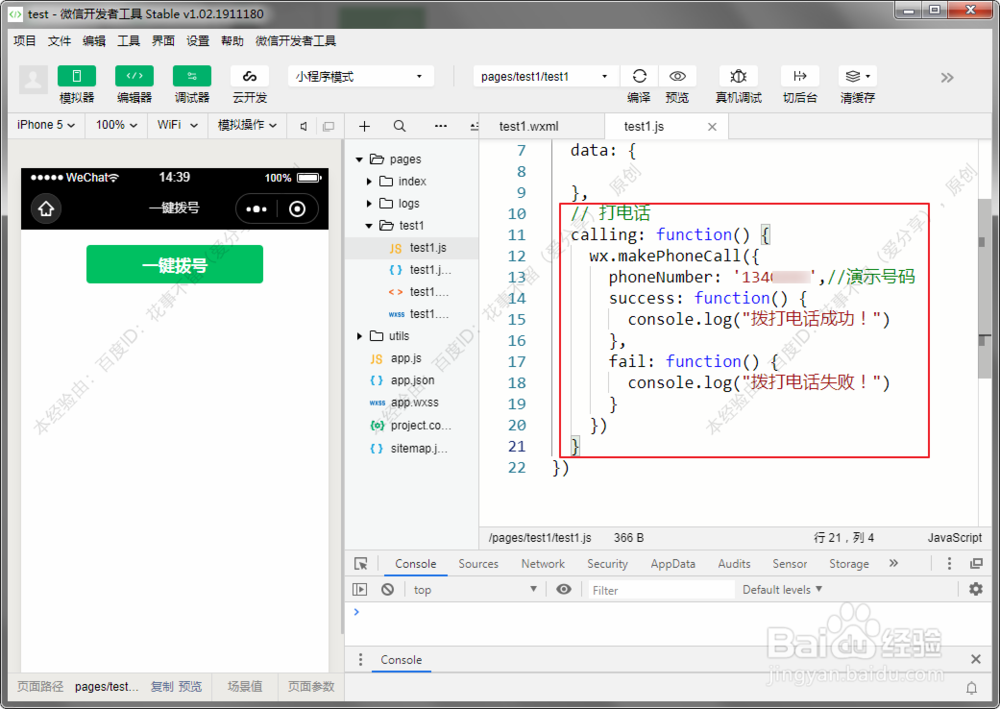This screenshot has height=709, width=1000.
Task: Switch to the Network devtools tab
Action: click(543, 564)
